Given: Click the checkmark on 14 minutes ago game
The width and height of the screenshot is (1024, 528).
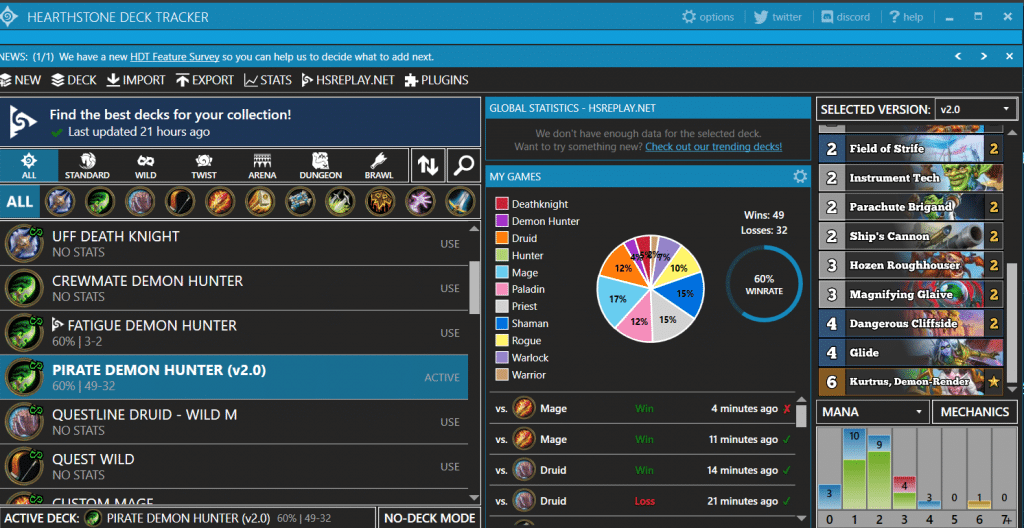Looking at the screenshot, I should coord(786,470).
